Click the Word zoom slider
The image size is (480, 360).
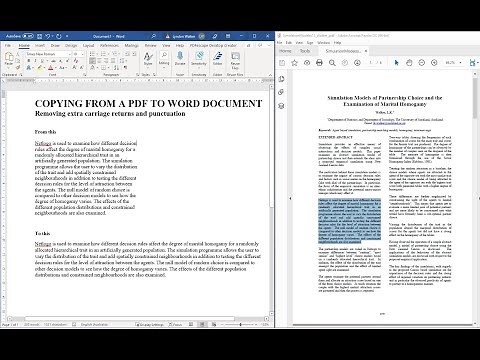[x=240, y=324]
